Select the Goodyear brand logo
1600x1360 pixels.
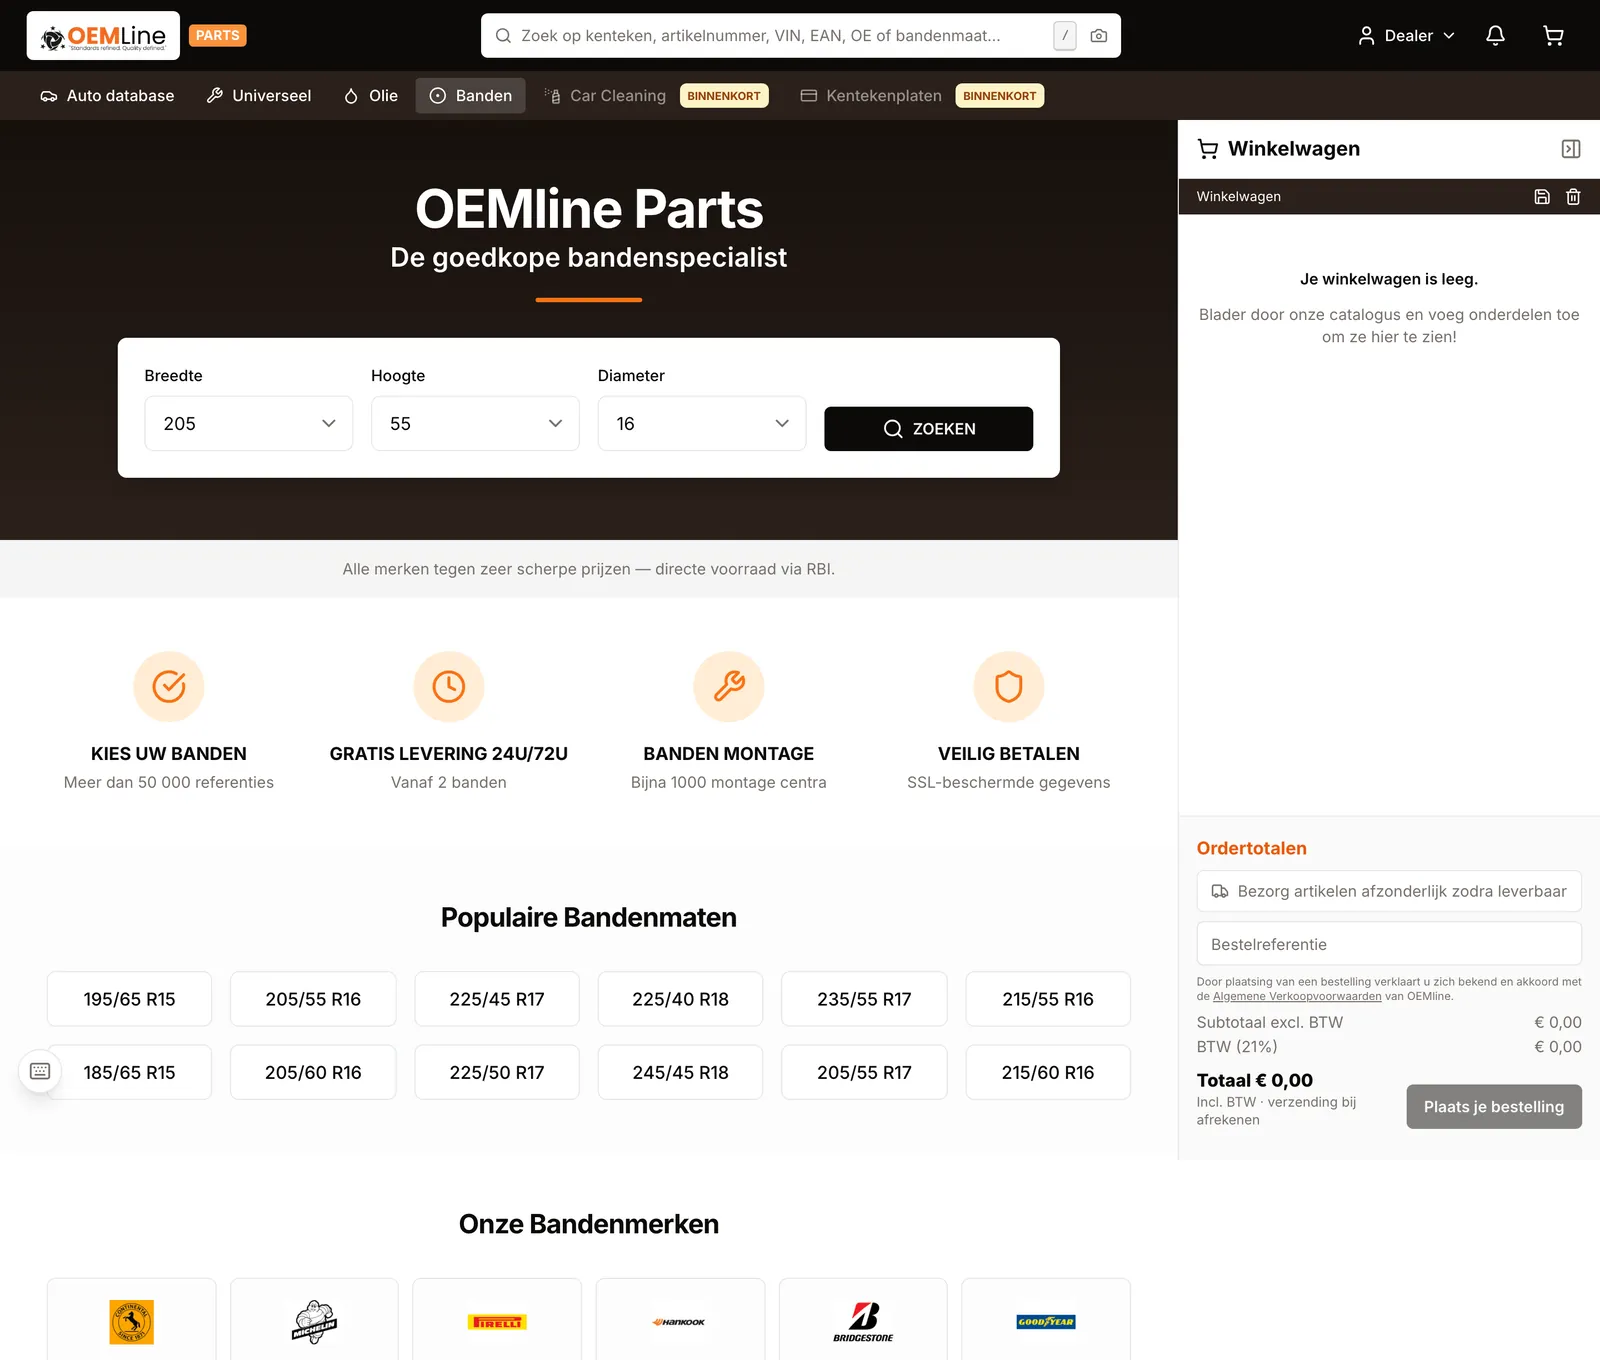click(1046, 1321)
